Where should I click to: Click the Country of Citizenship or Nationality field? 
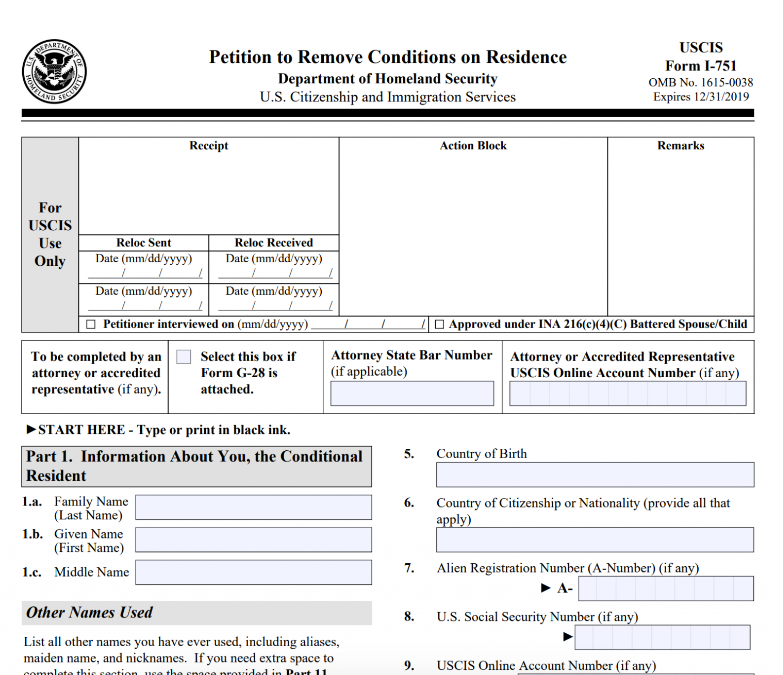point(595,540)
